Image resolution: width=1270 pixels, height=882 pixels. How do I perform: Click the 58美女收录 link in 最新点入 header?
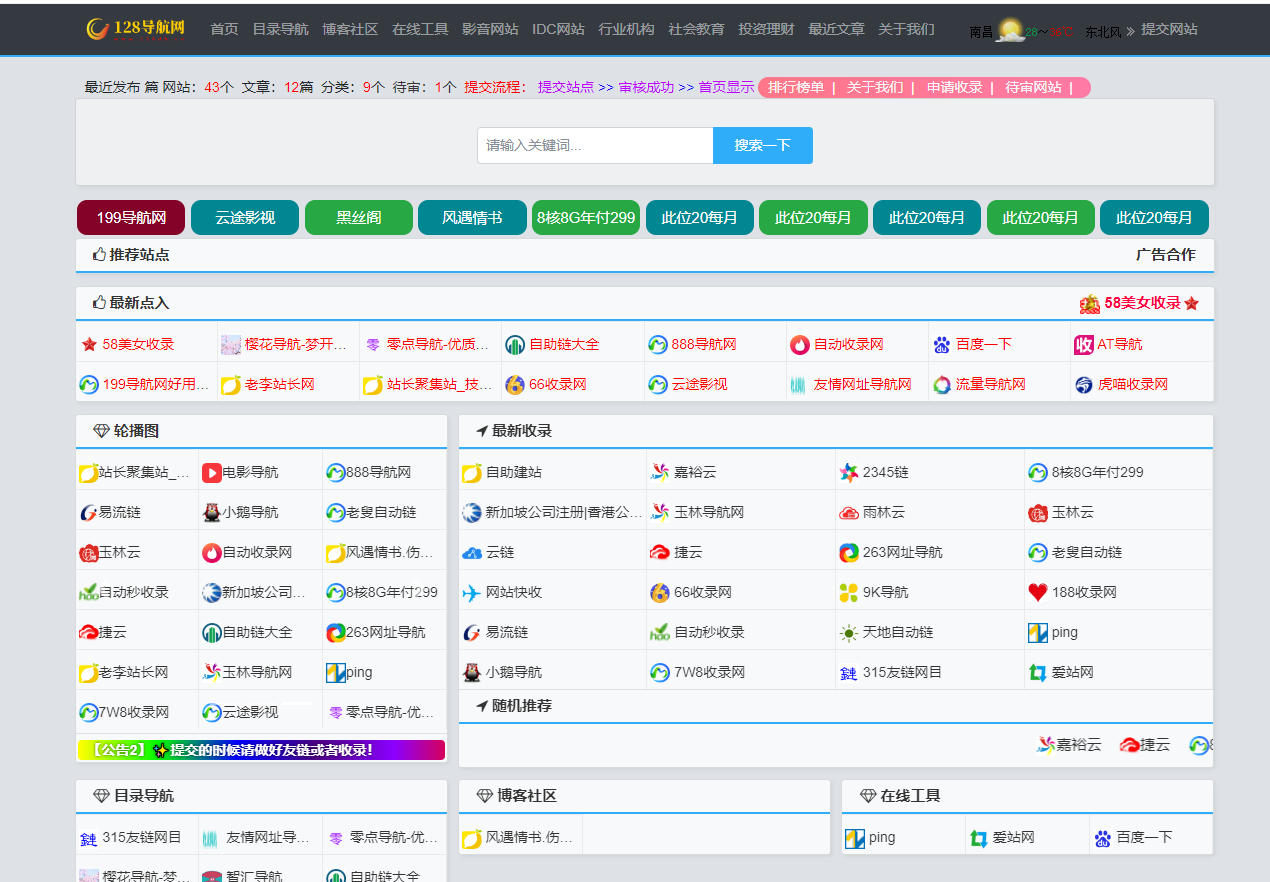pyautogui.click(x=1142, y=303)
